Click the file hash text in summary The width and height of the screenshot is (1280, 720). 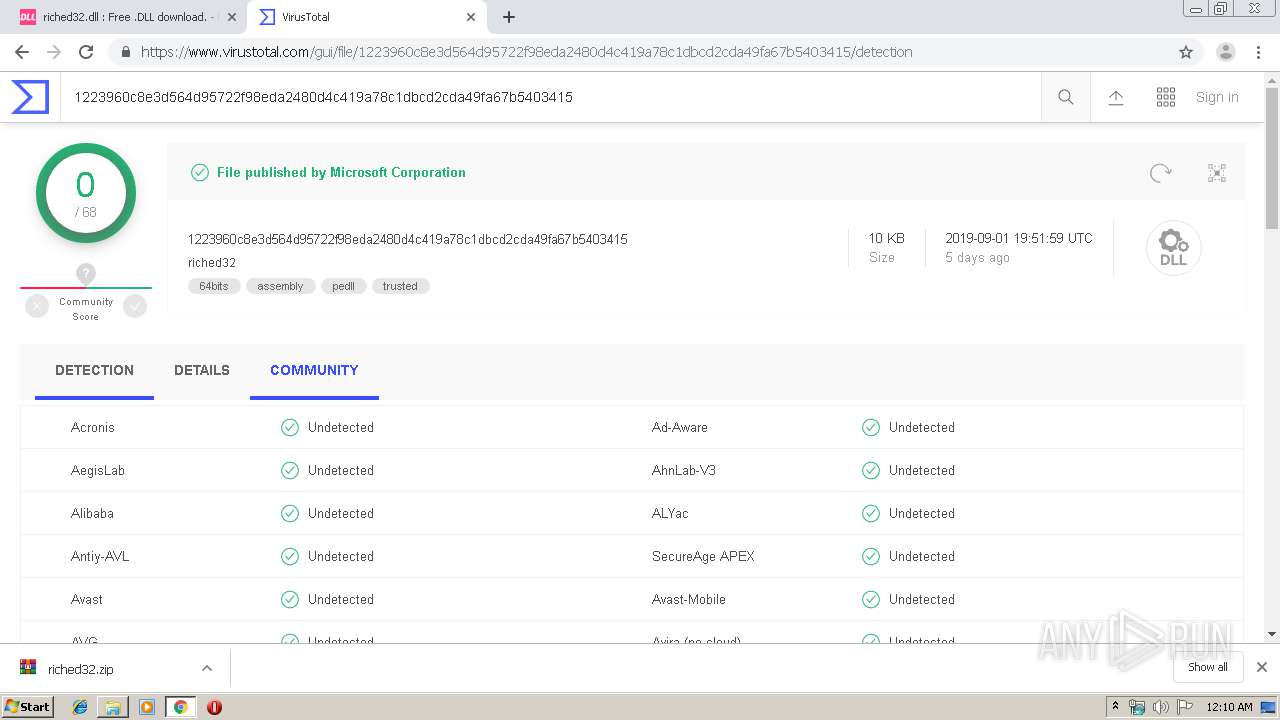point(408,239)
